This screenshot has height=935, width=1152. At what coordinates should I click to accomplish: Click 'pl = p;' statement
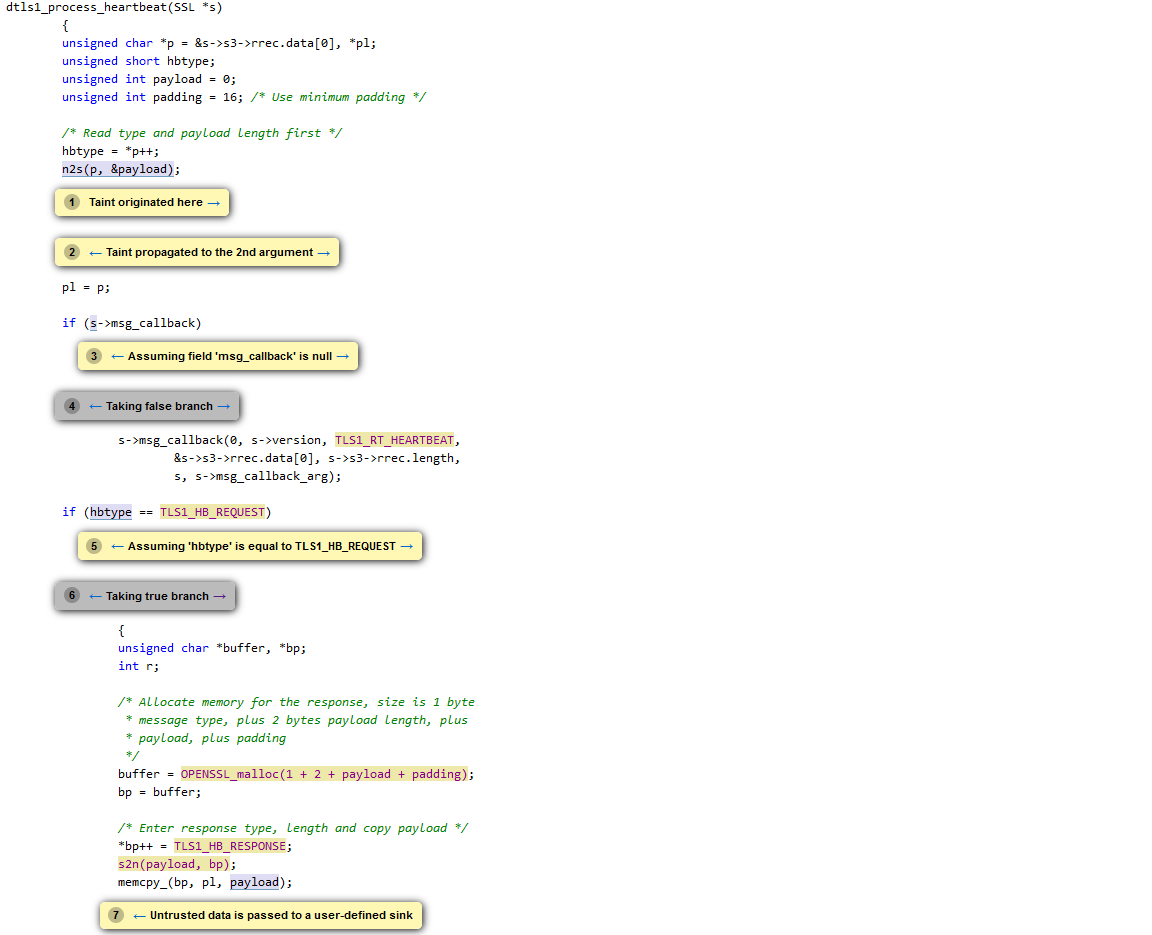86,287
